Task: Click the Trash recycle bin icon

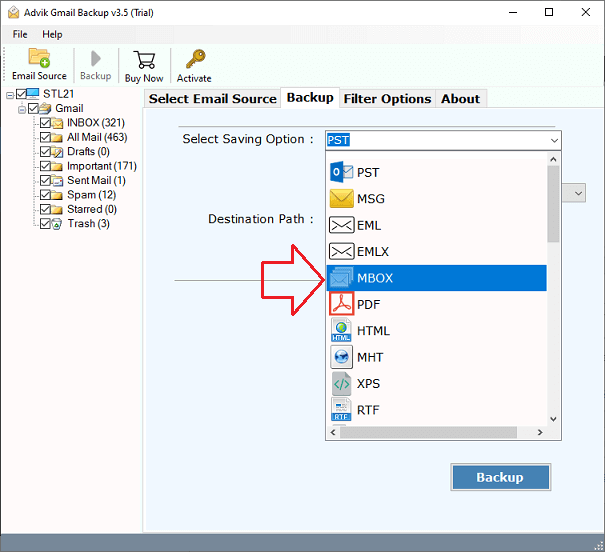Action: pos(57,224)
